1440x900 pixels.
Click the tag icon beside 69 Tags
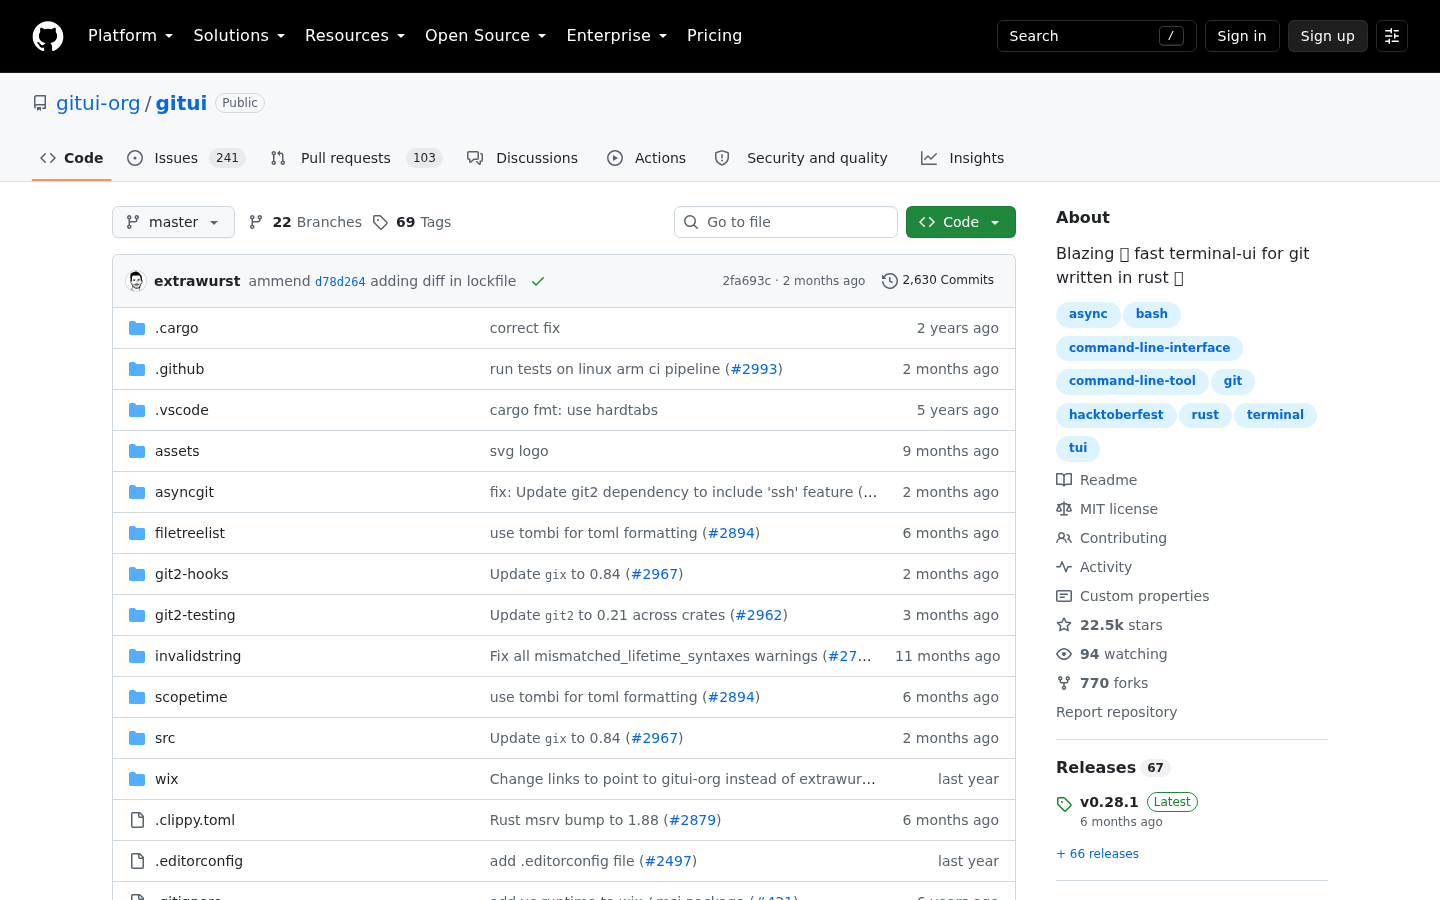point(380,222)
